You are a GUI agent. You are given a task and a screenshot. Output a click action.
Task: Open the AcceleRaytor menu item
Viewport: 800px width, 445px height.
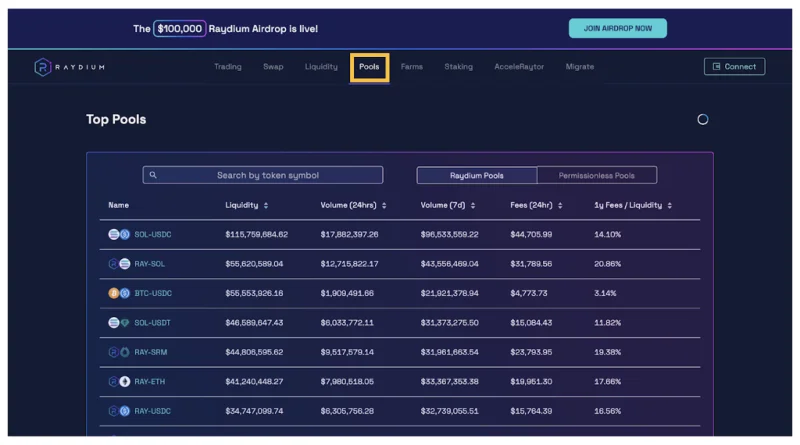point(519,66)
